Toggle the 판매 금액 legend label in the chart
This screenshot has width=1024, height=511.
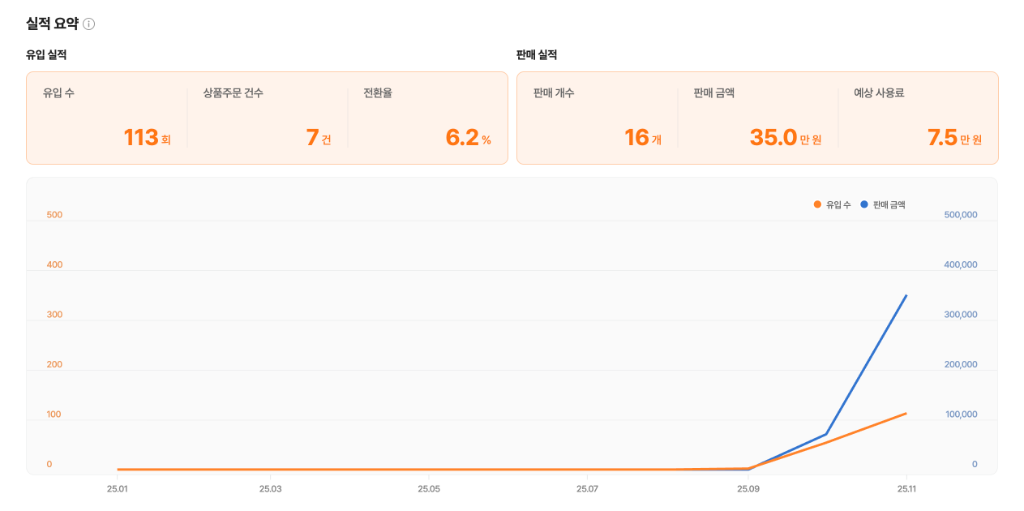point(889,204)
